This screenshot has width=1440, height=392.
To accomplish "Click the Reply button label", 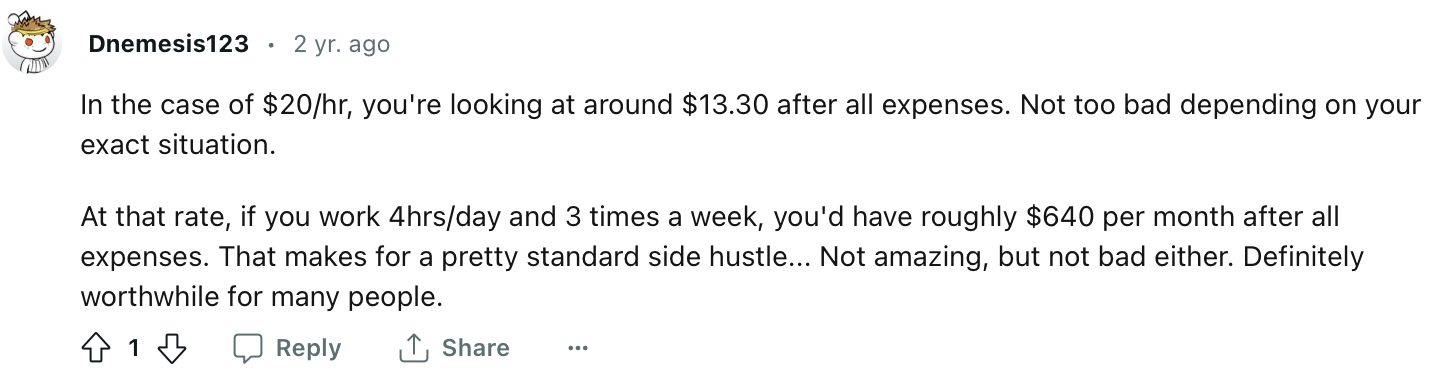I will pos(308,348).
